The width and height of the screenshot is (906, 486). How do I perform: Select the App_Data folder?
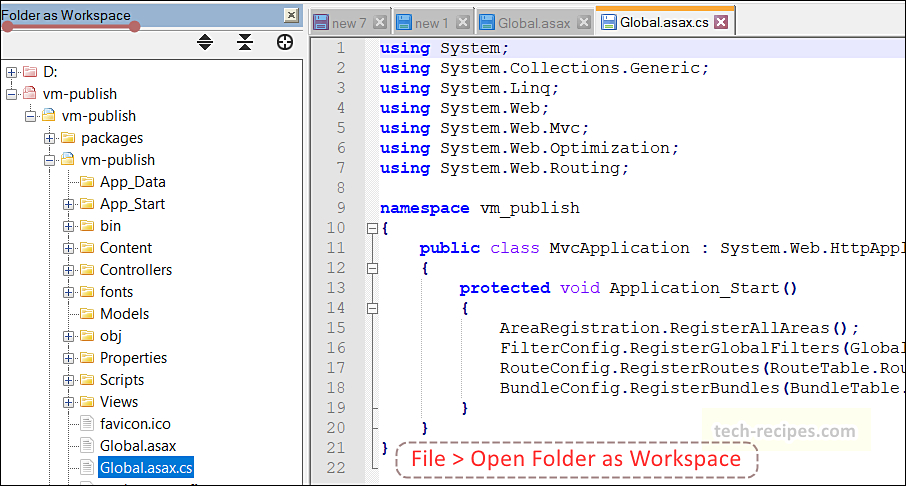133,182
